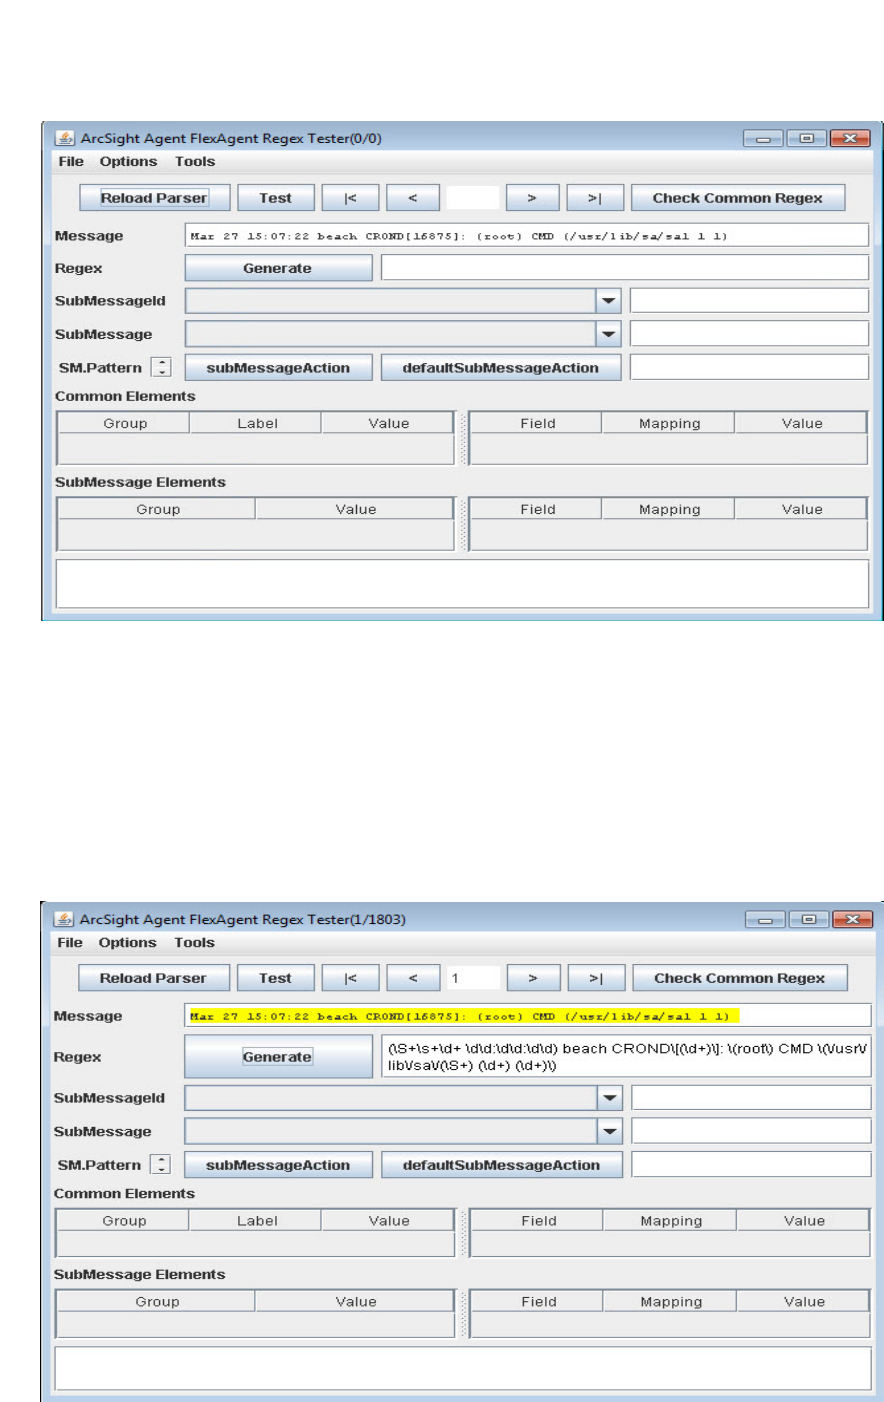
Task: Open Tools menu in the (1/1803) window
Action: 194,942
